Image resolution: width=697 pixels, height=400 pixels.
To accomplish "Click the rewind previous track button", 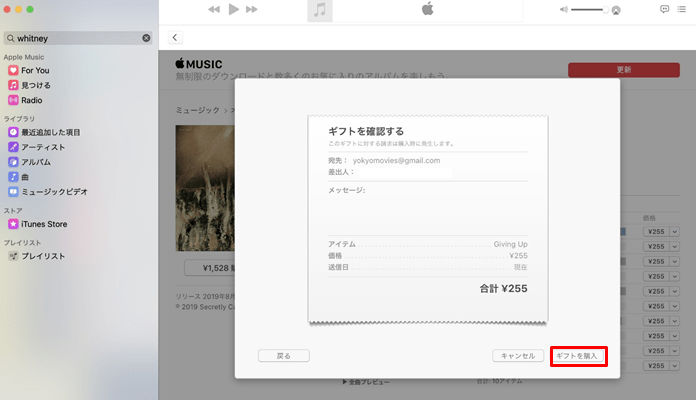I will point(214,9).
